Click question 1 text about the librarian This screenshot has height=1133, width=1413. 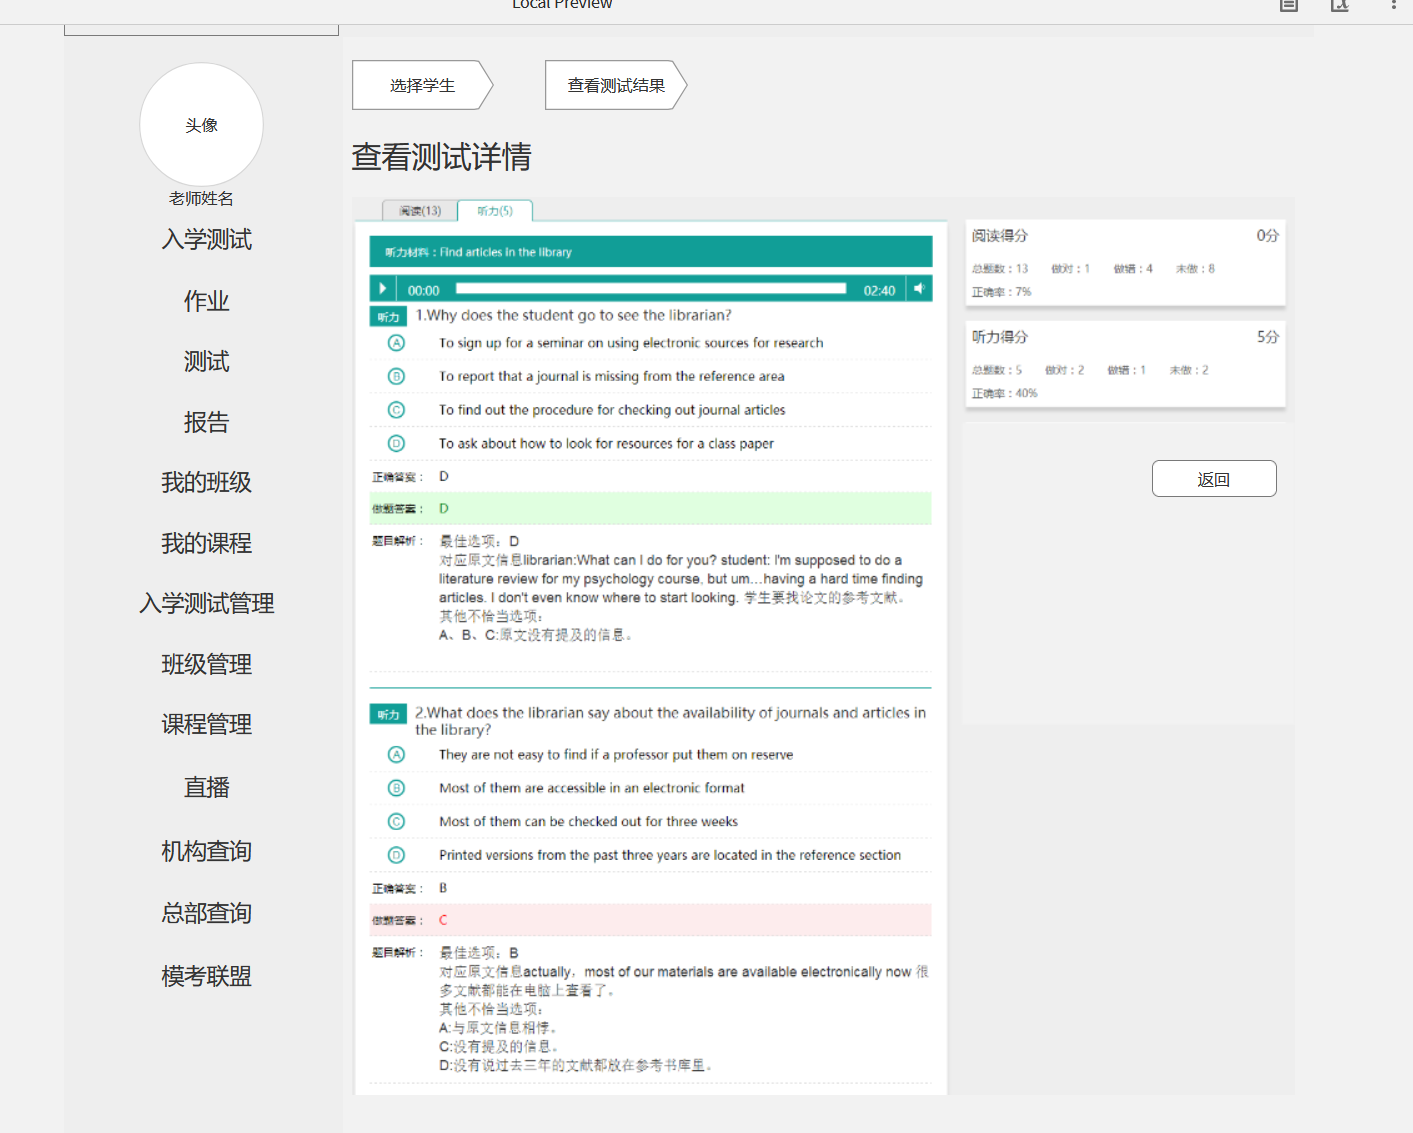coord(573,315)
